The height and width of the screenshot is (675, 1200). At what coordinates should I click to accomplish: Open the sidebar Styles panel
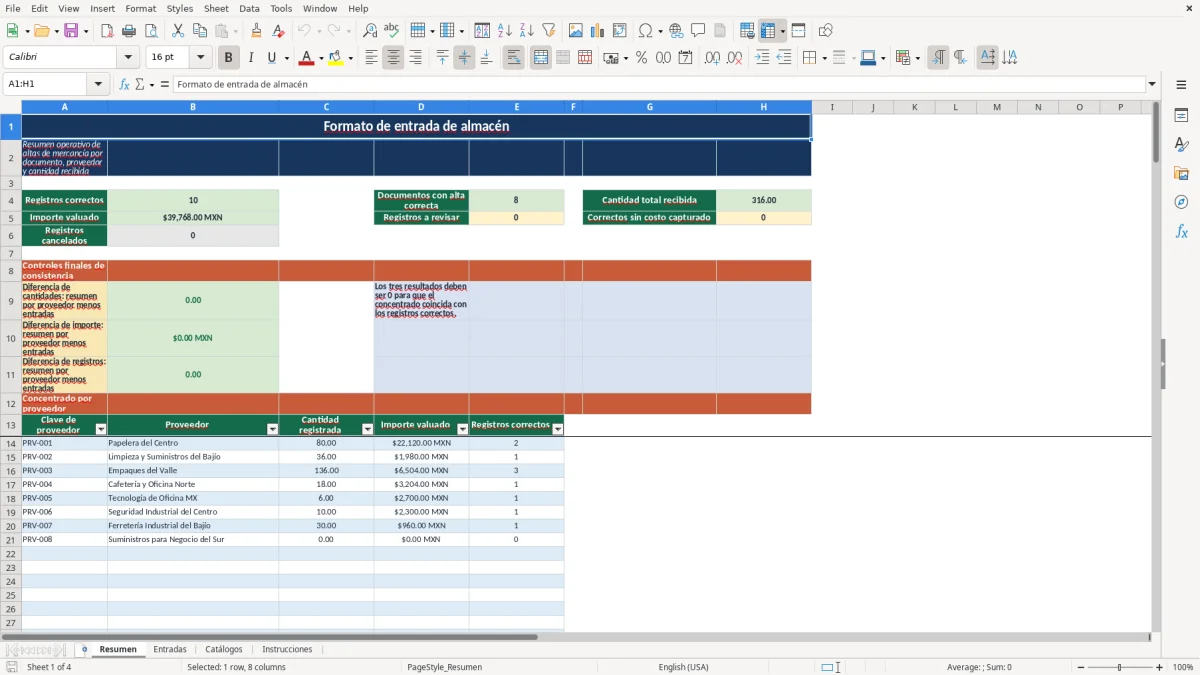point(1181,144)
